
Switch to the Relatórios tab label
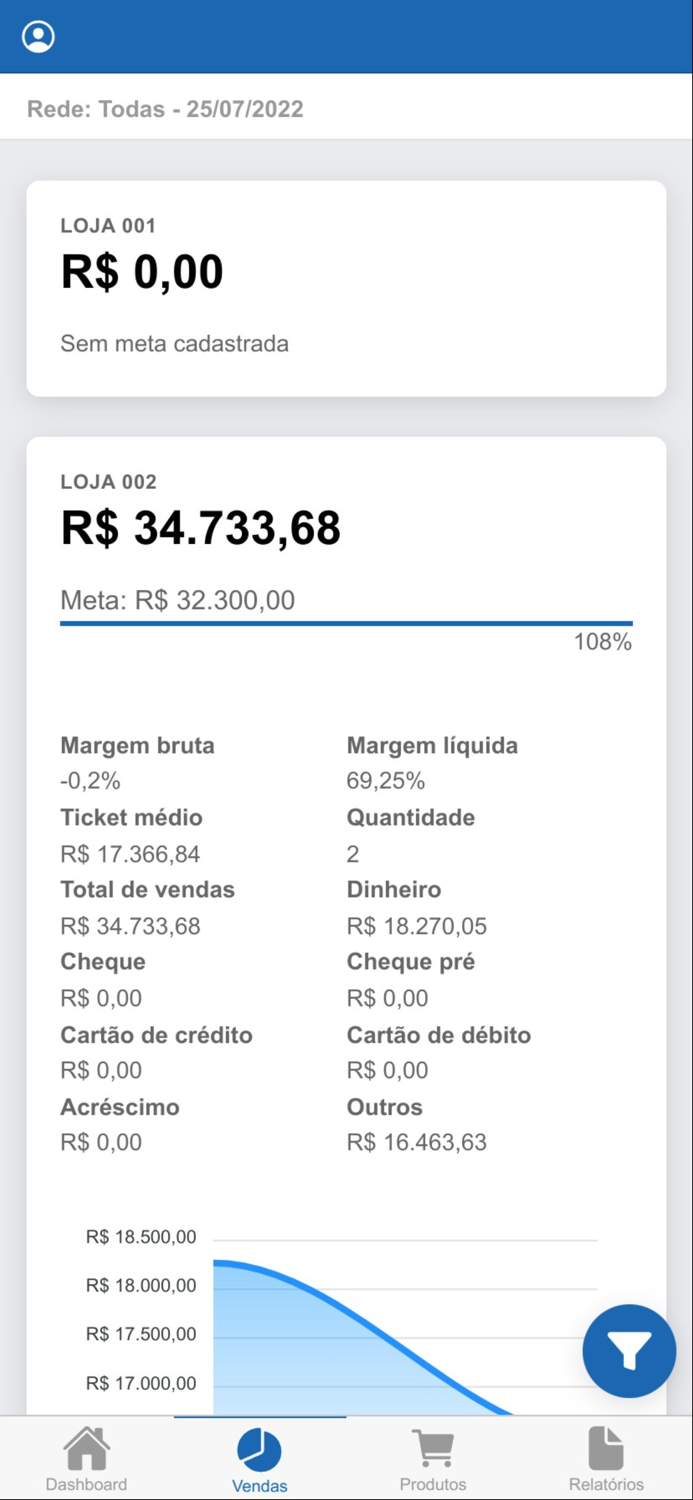pos(606,1484)
